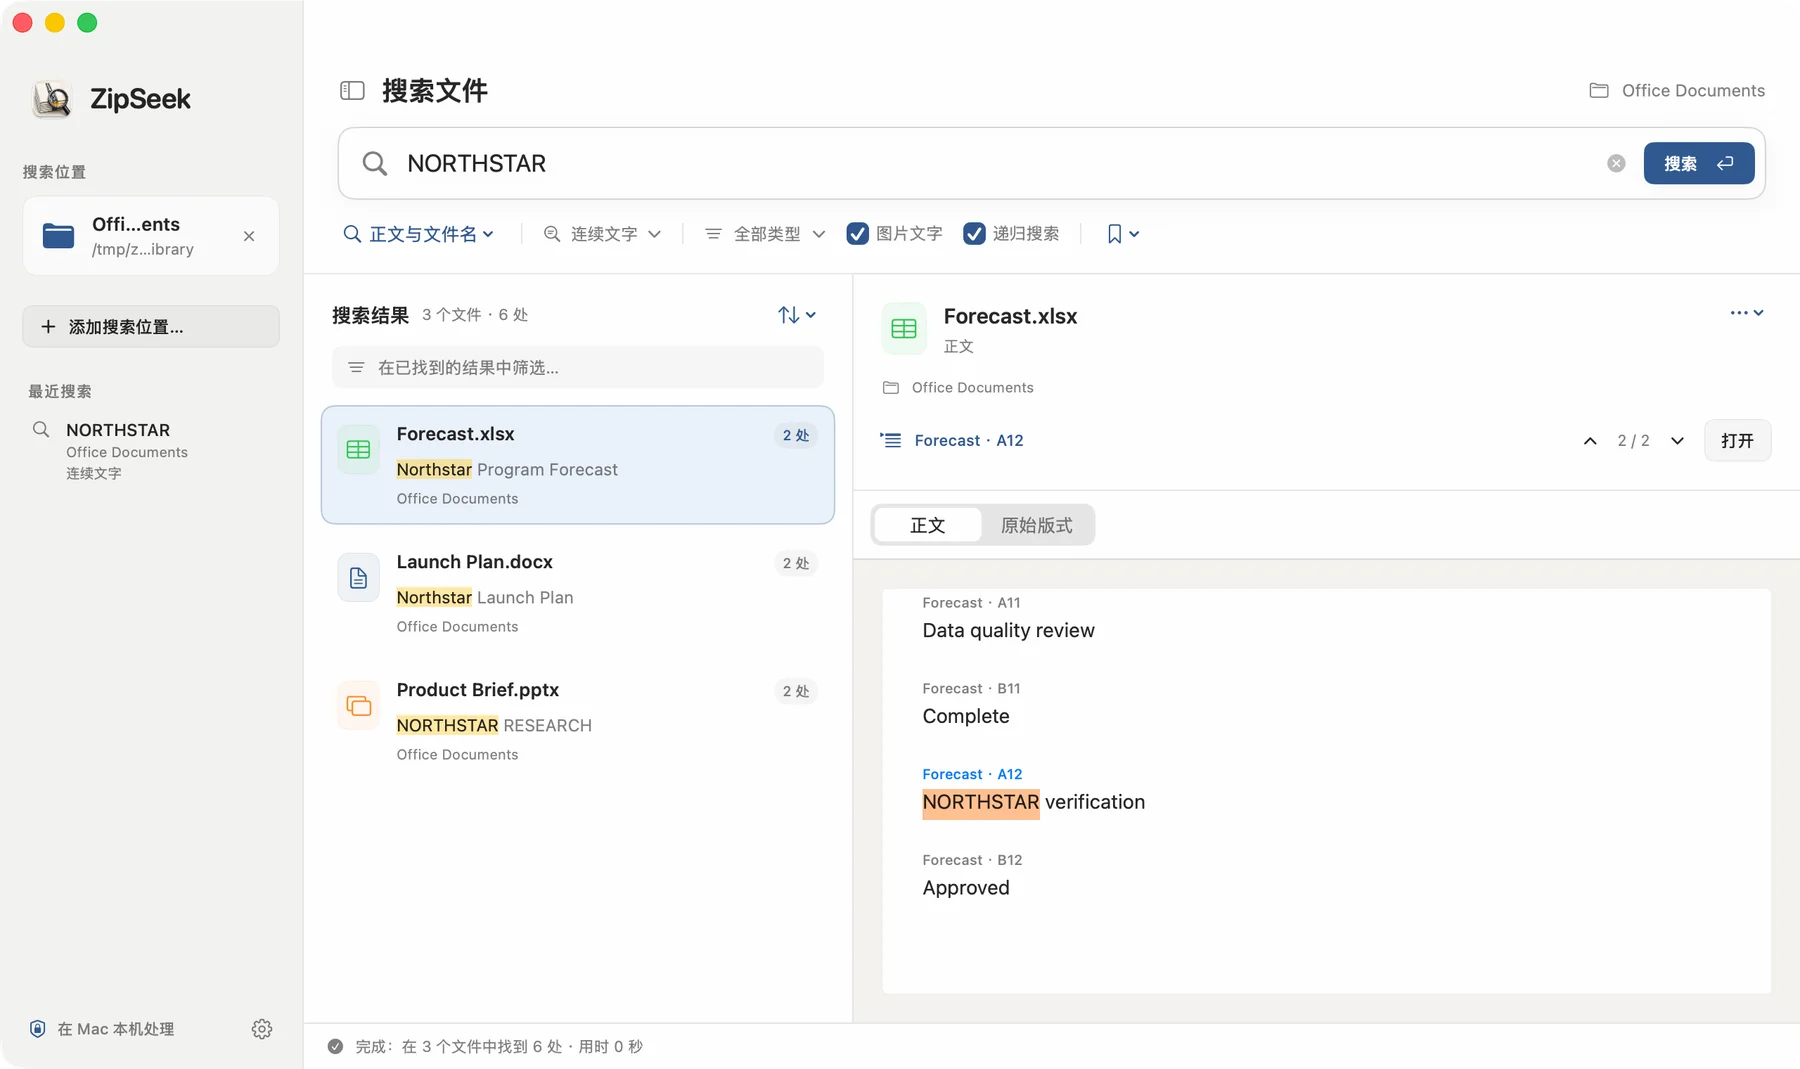Select the Launch Plan.docx result

(x=578, y=593)
